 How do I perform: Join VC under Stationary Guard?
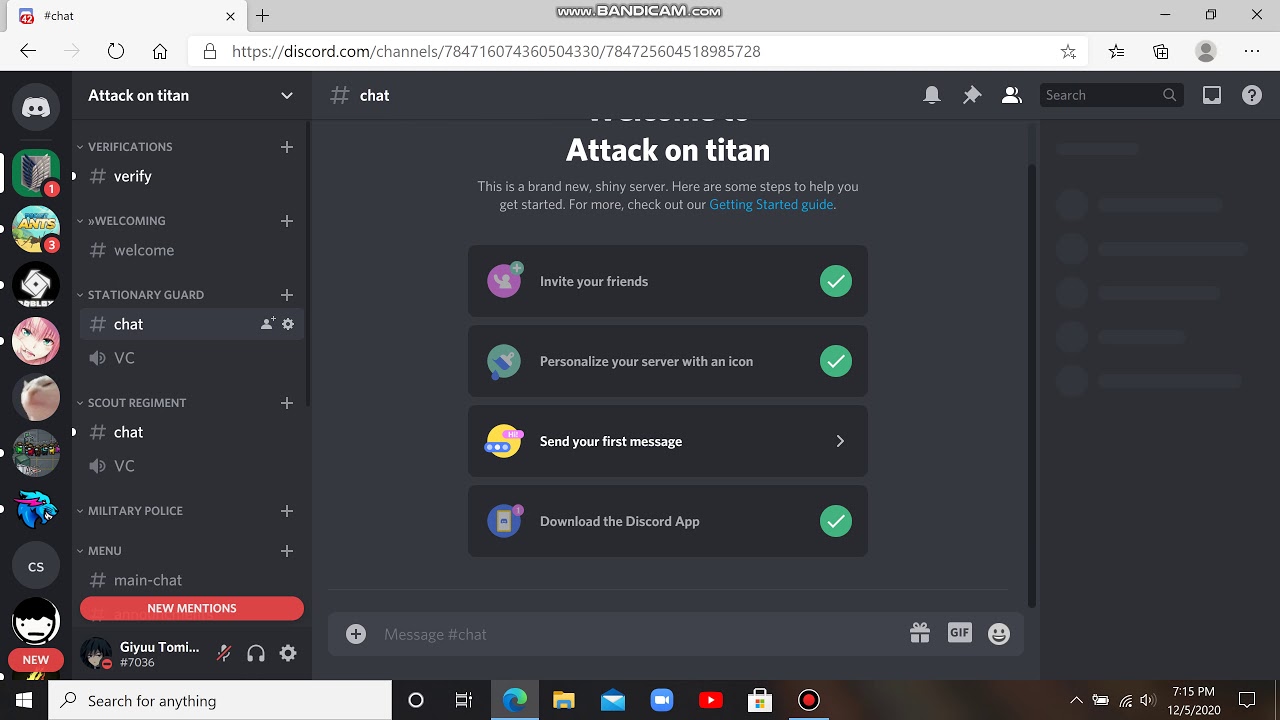point(191,358)
